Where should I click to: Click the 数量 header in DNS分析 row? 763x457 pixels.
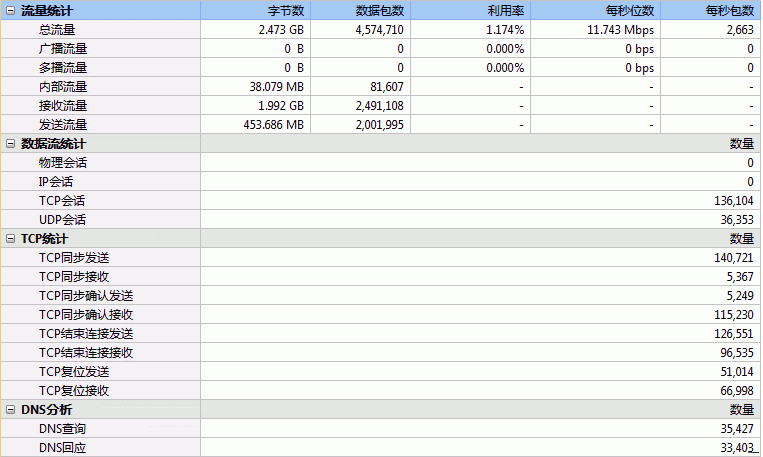tap(742, 410)
